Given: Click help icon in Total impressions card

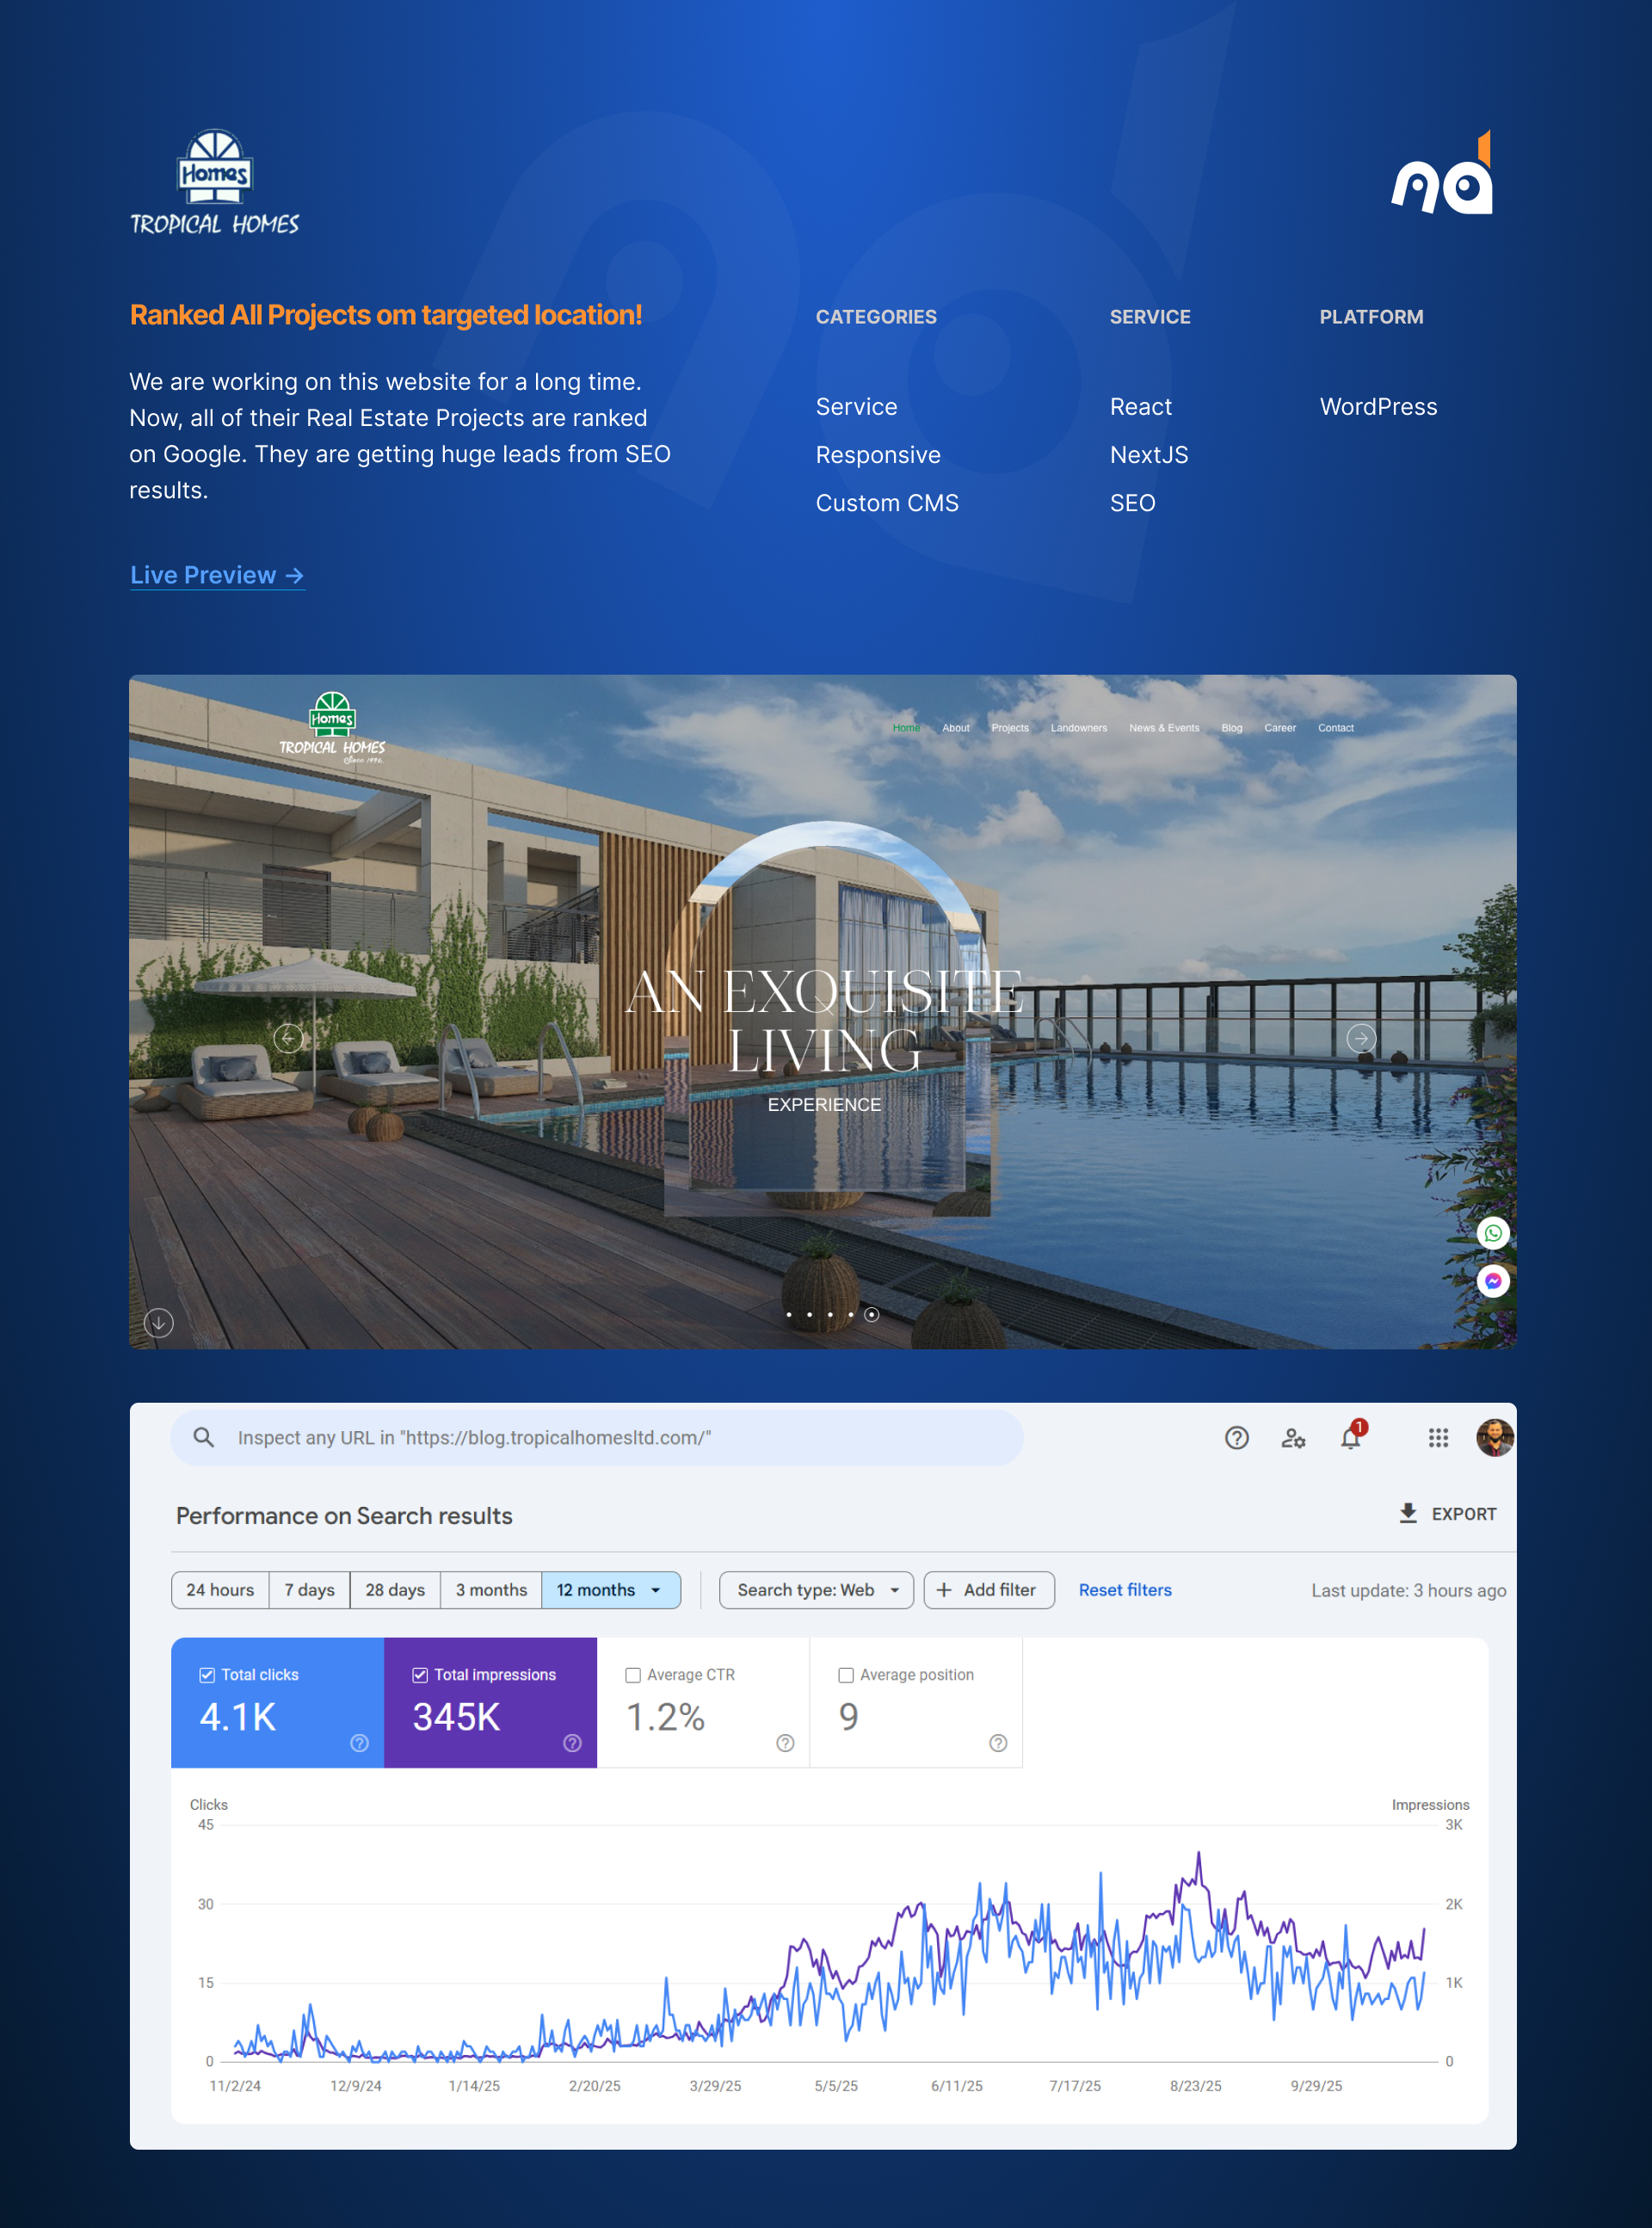Looking at the screenshot, I should pos(573,1743).
